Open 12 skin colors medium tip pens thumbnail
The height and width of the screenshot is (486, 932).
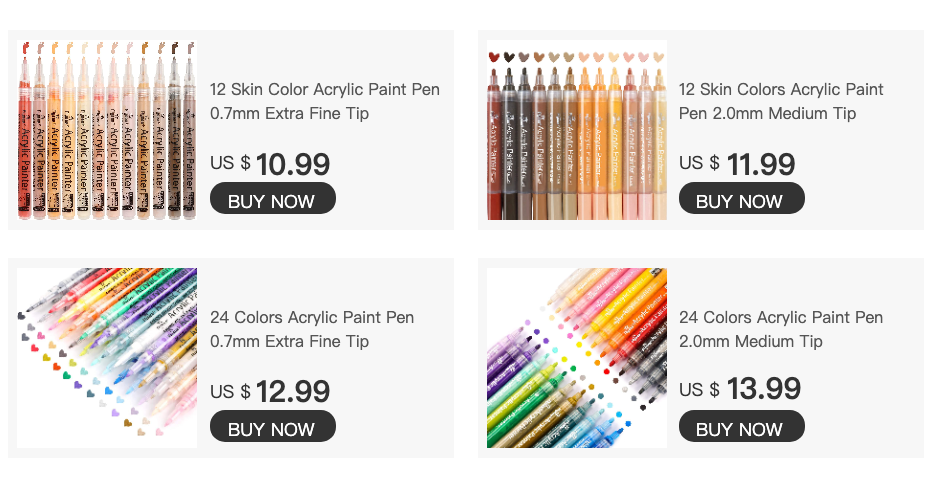(x=577, y=130)
